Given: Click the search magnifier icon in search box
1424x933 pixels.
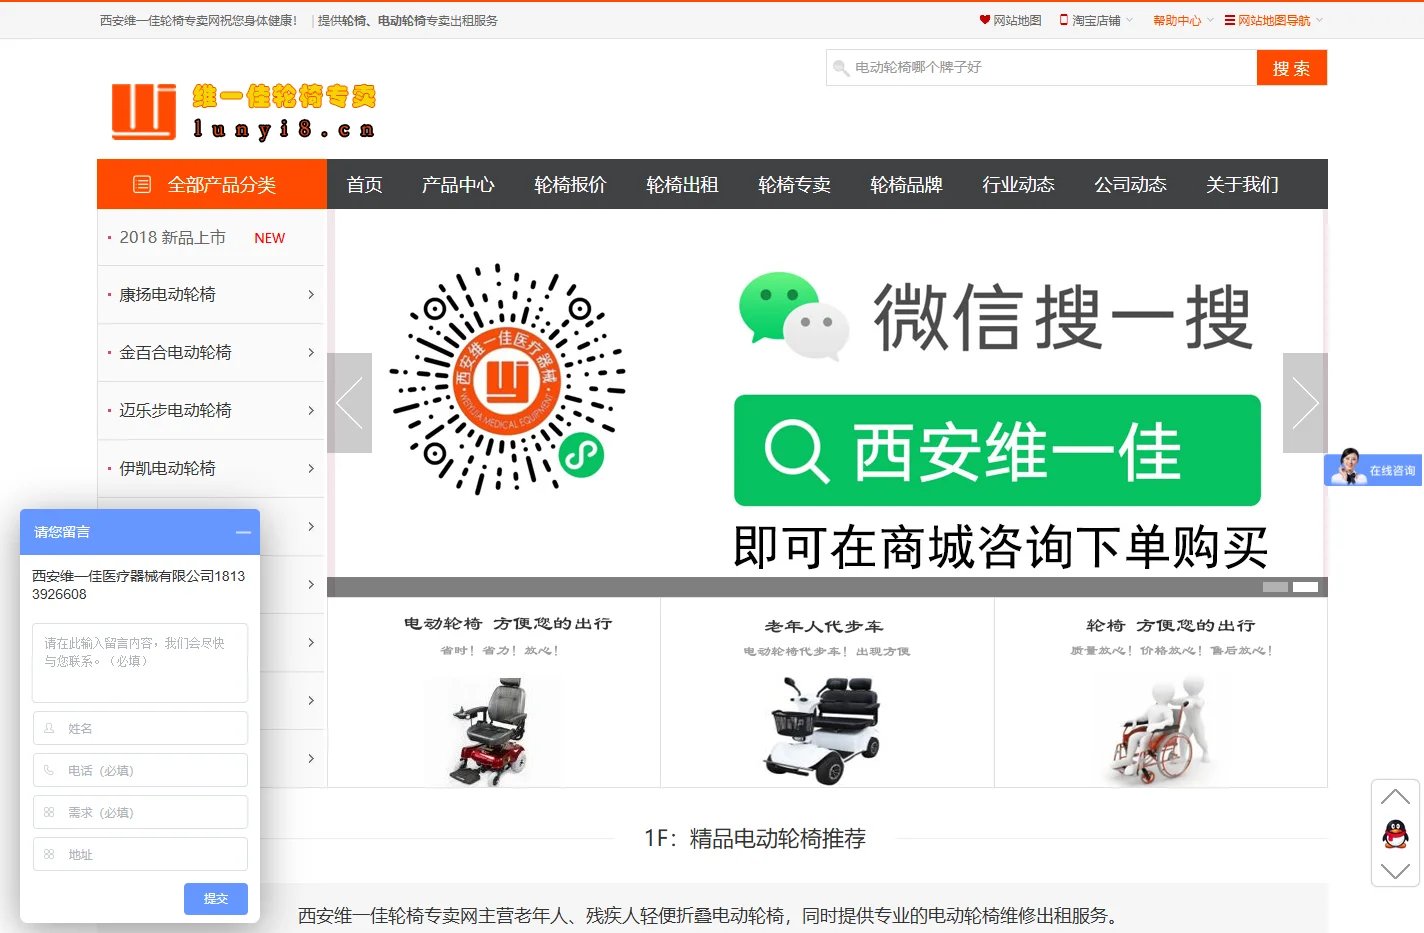Looking at the screenshot, I should (x=841, y=68).
